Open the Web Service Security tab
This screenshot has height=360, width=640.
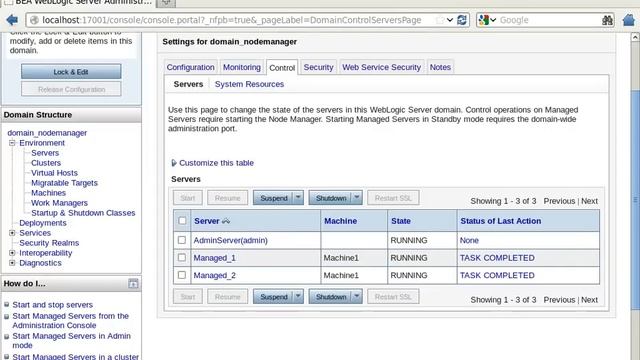coord(381,67)
